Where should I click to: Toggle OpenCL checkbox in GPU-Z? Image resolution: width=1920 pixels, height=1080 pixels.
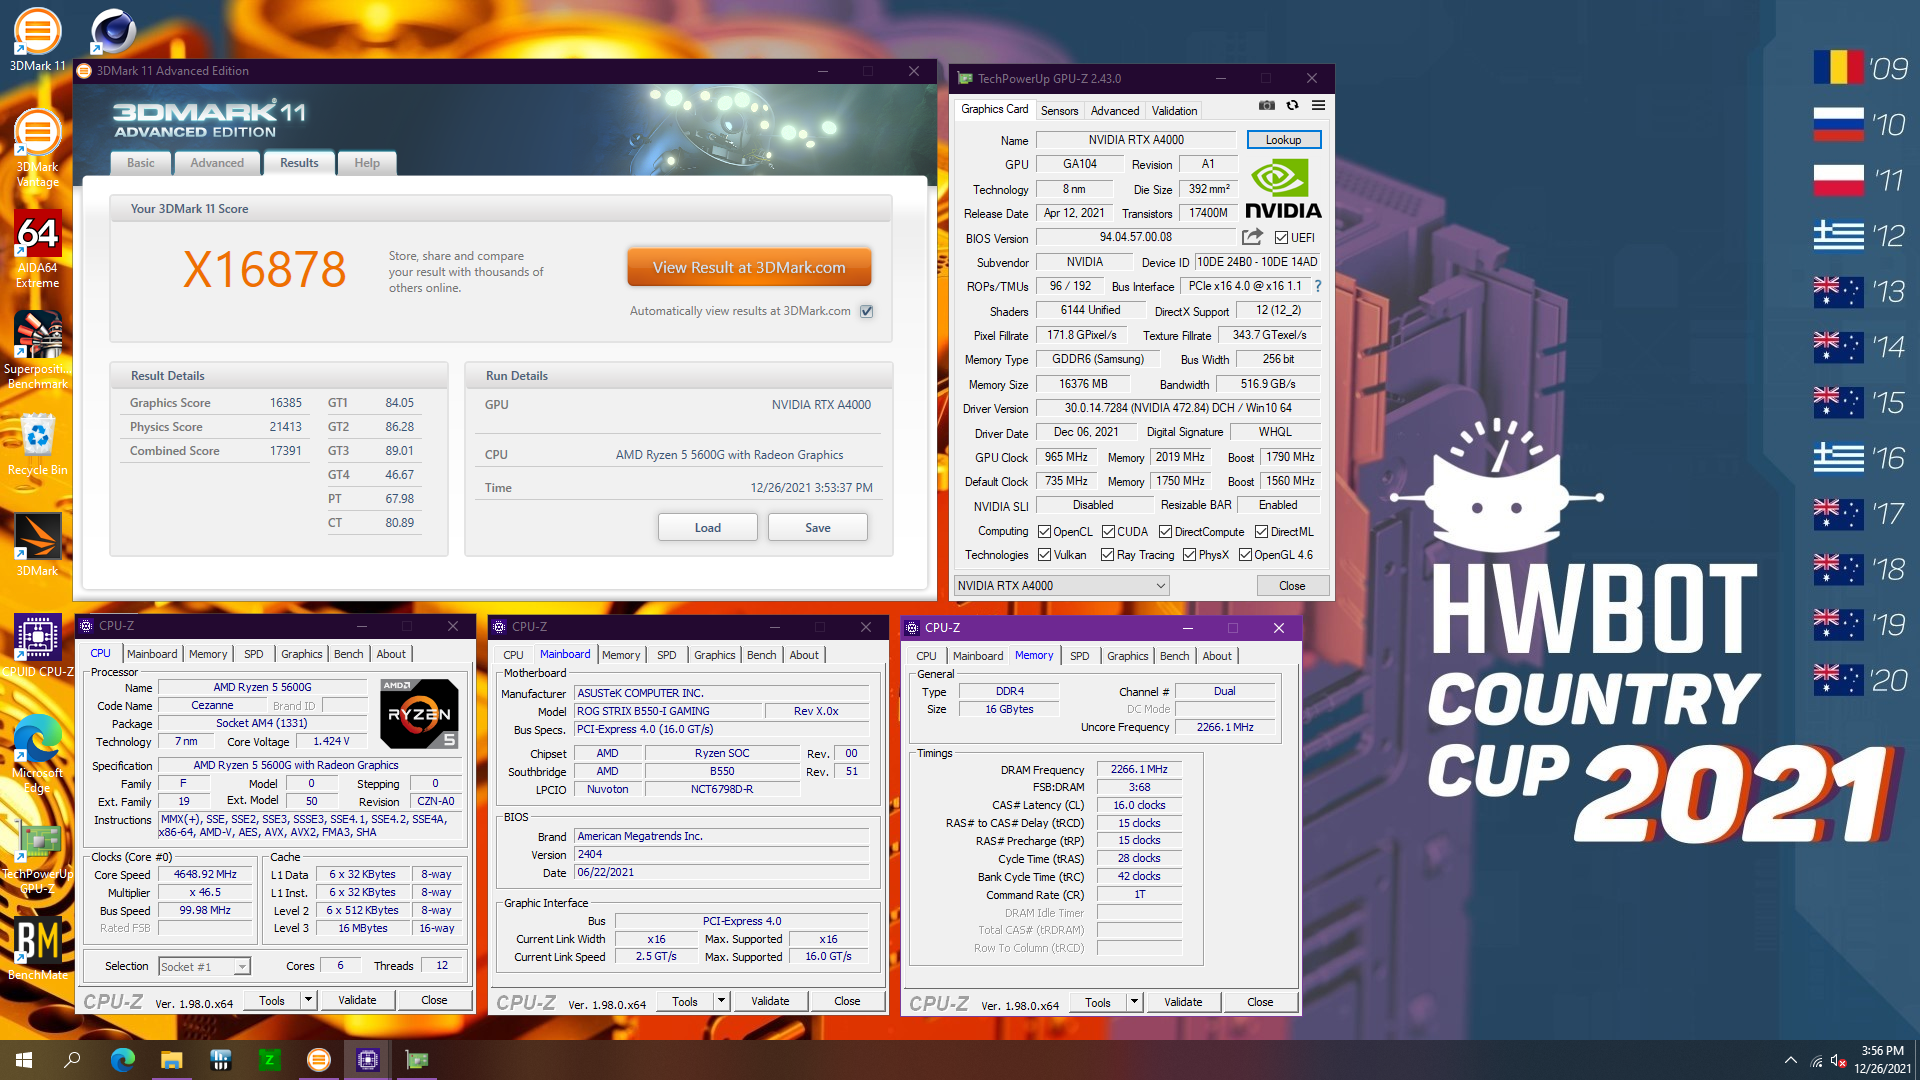coord(1044,532)
